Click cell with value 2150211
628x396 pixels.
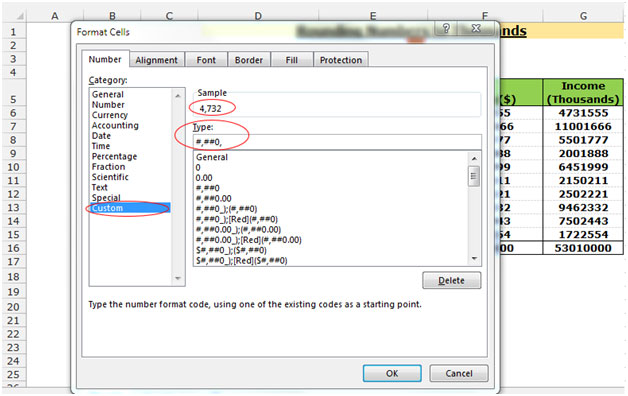pyautogui.click(x=583, y=181)
